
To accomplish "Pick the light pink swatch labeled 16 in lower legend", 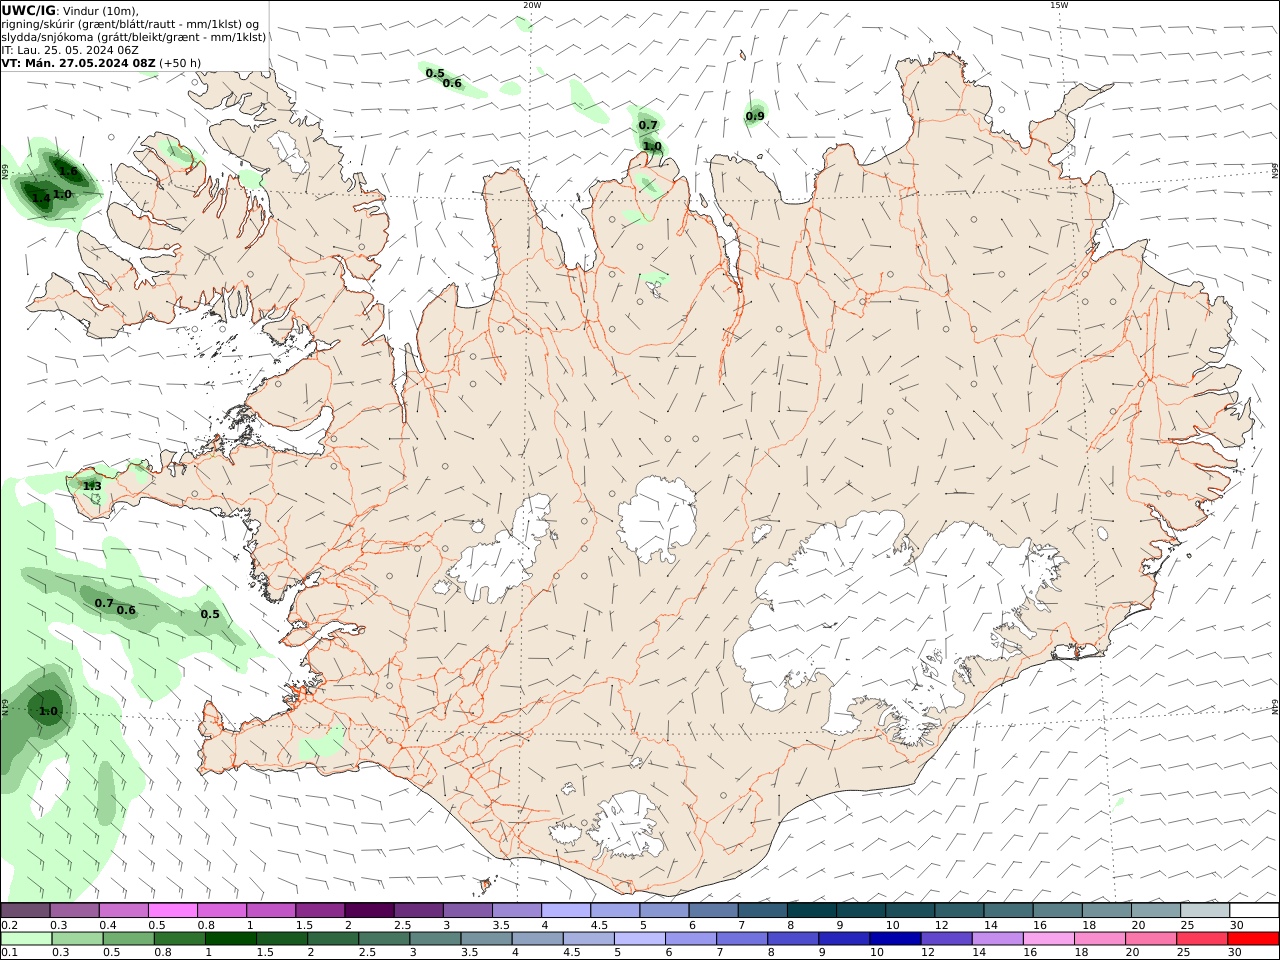I will (x=1047, y=938).
